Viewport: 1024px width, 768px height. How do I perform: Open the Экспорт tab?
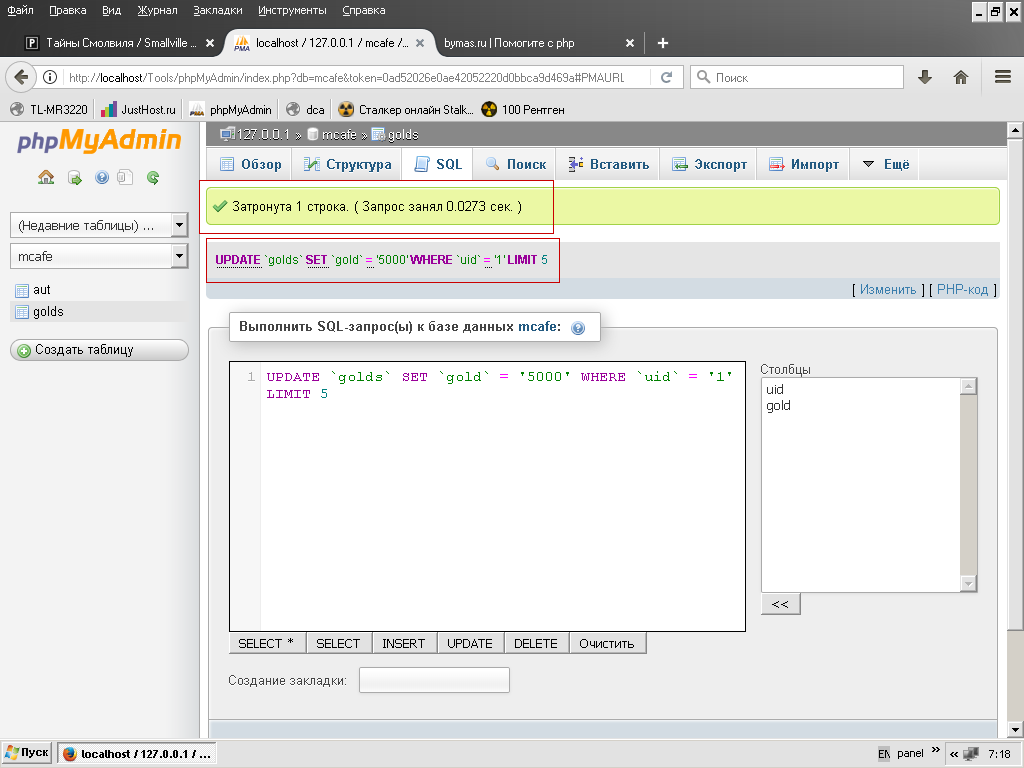(709, 165)
